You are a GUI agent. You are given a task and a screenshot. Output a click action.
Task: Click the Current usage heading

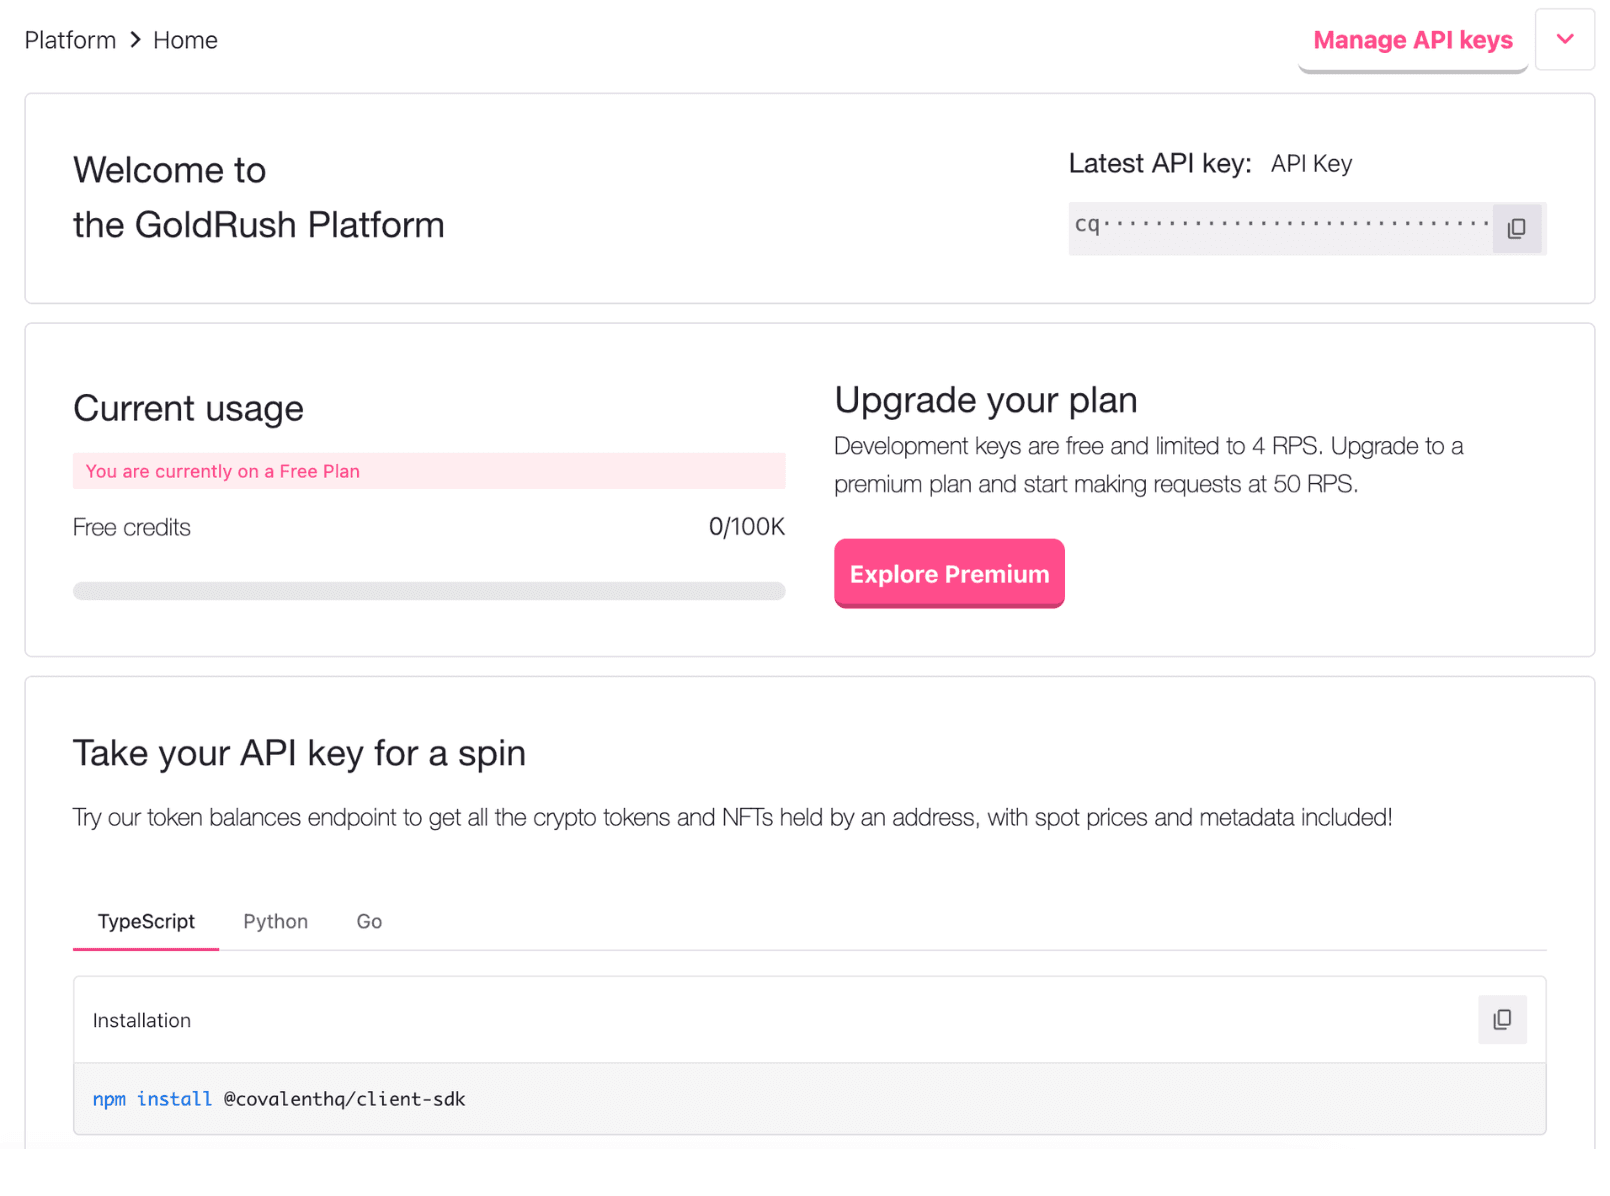(188, 409)
